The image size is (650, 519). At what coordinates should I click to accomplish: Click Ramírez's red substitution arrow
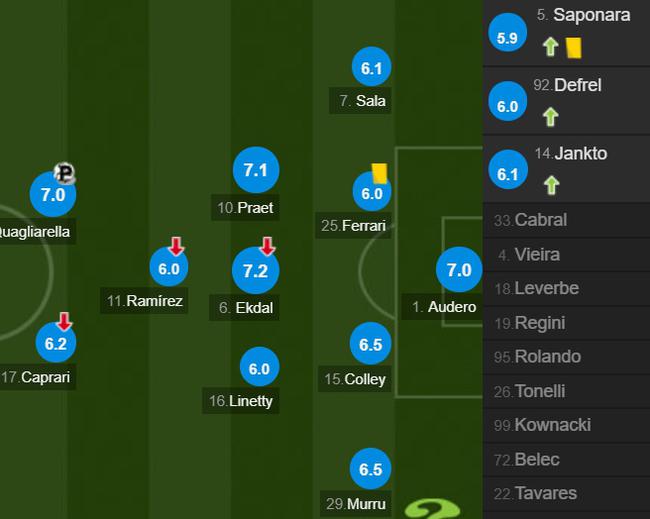coord(177,246)
